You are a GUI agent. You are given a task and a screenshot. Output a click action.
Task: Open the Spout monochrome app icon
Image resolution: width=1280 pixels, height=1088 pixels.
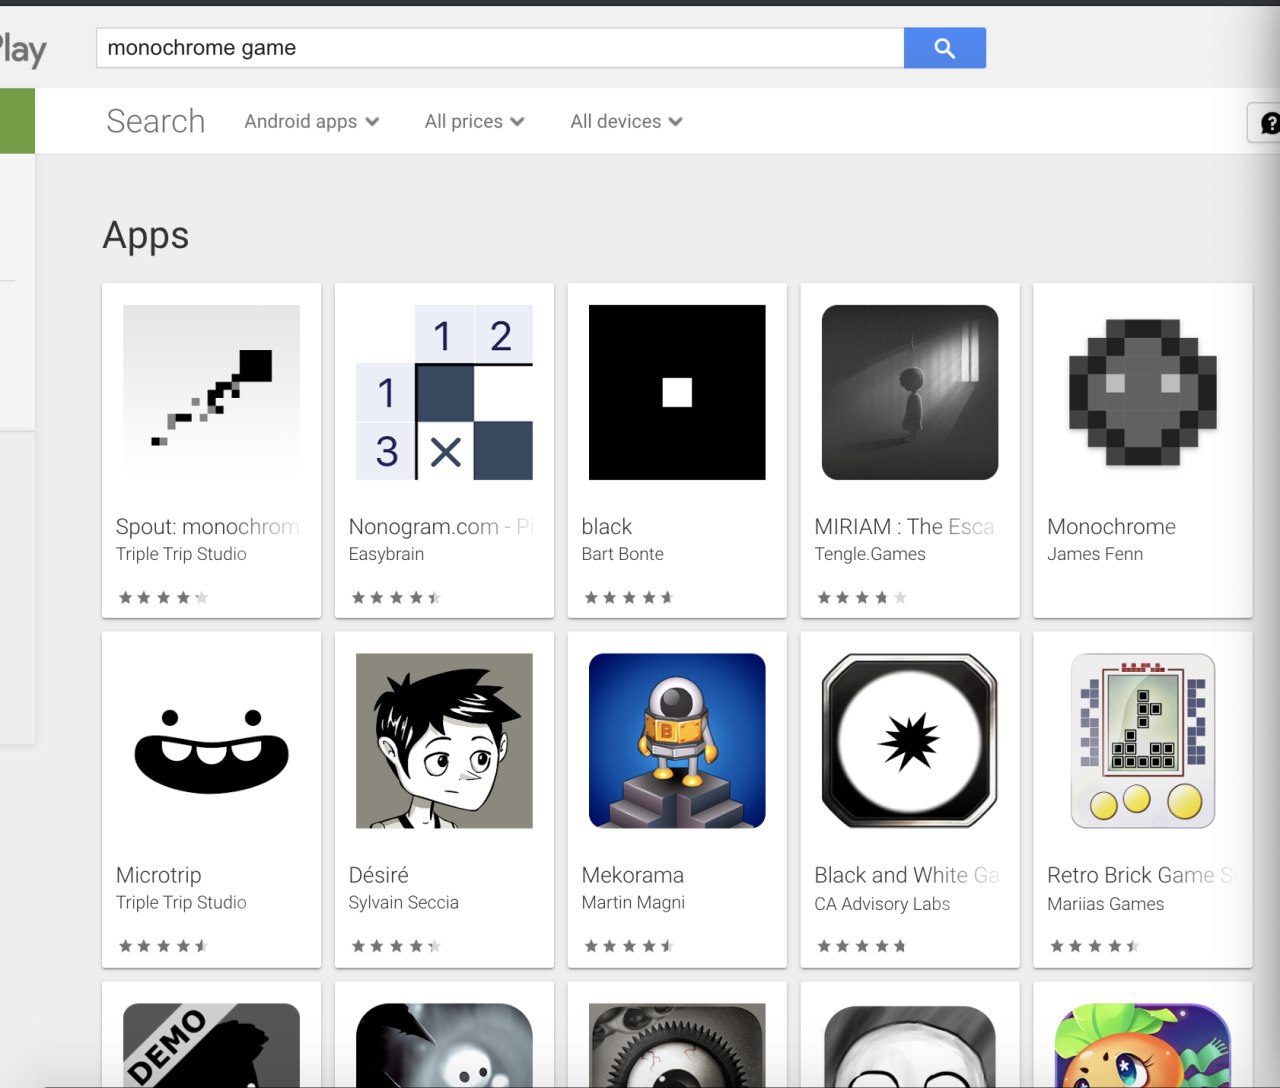tap(211, 393)
